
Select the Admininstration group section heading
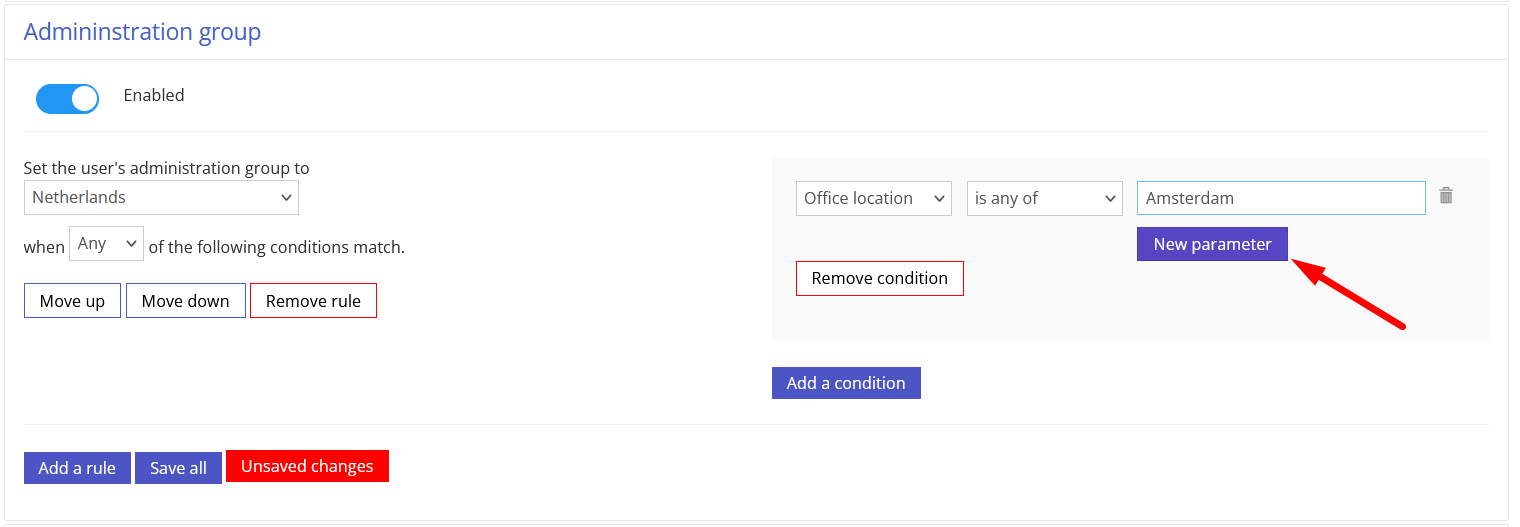[142, 32]
